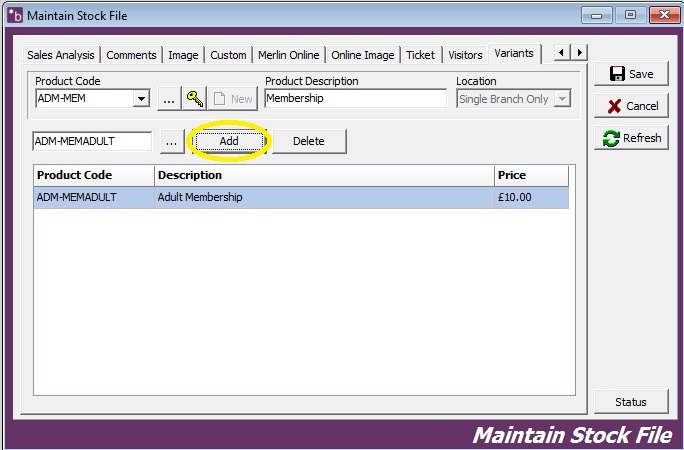Click the Refresh button with green arrows
The width and height of the screenshot is (684, 450).
[x=631, y=138]
